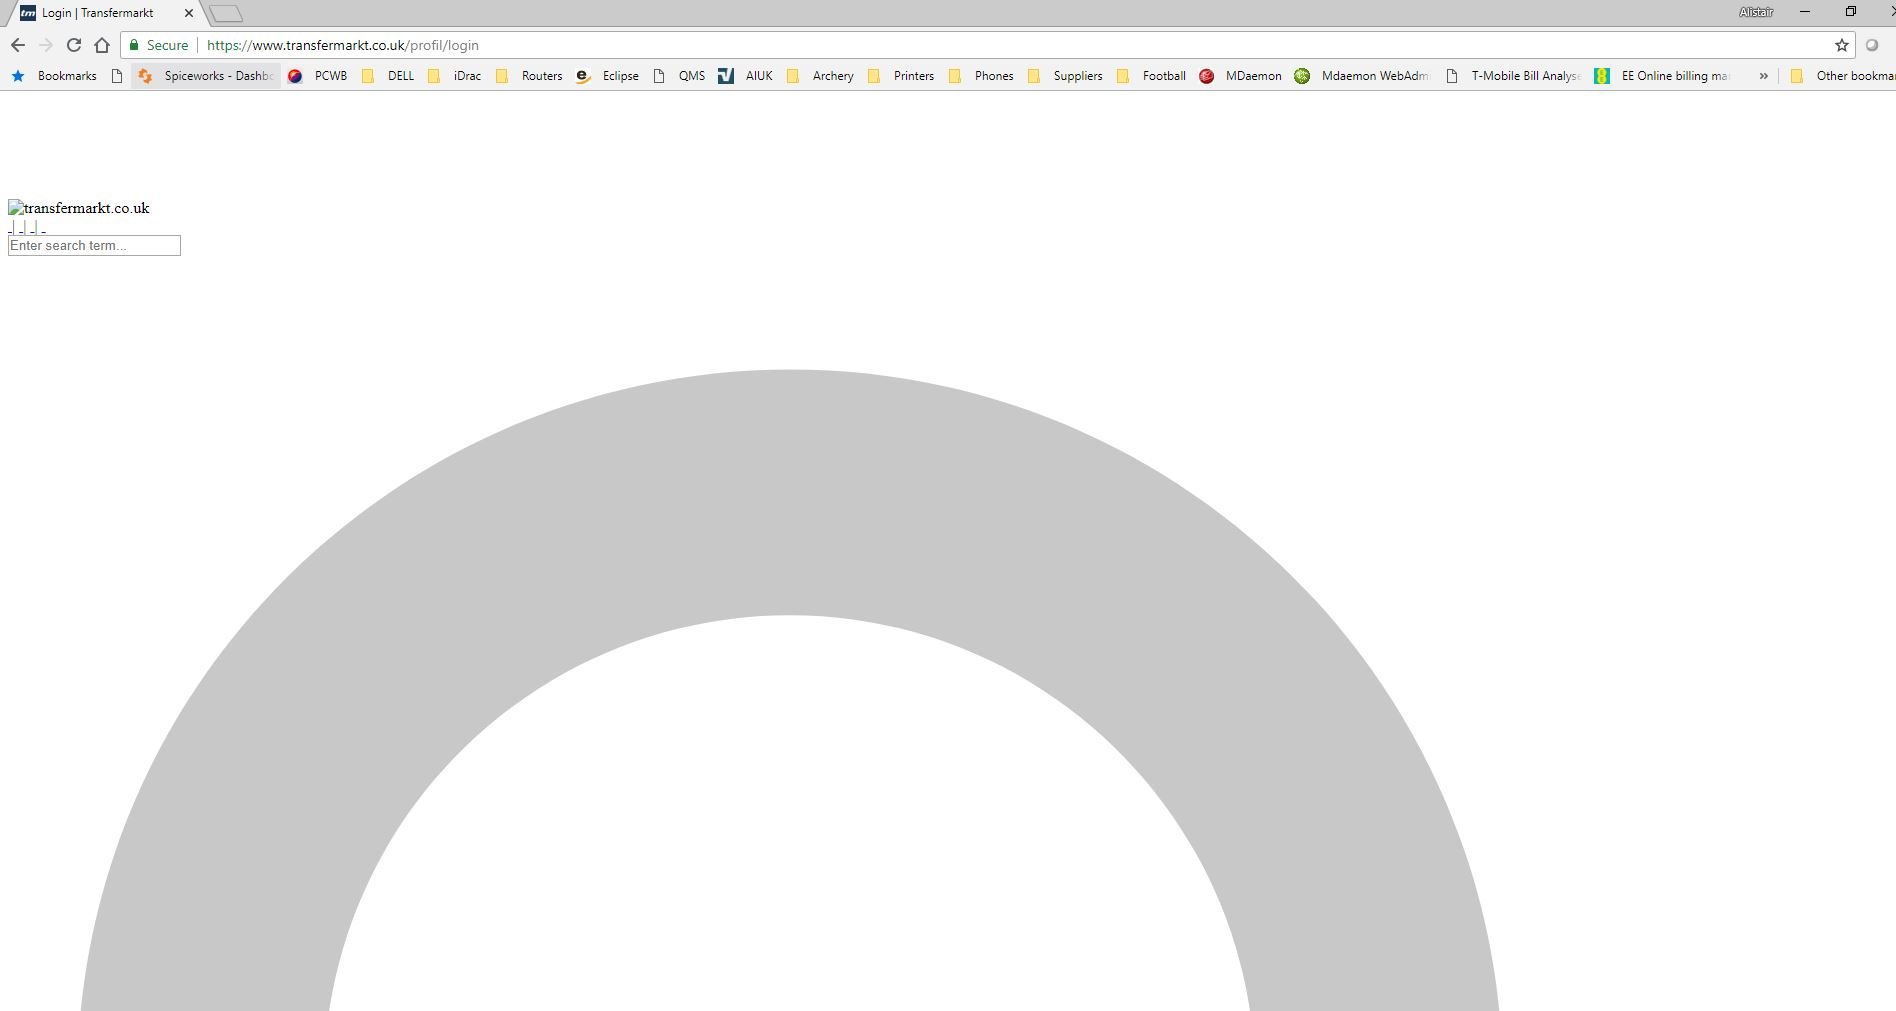Open the Eclipse bookmark
1896x1011 pixels.
(x=608, y=76)
